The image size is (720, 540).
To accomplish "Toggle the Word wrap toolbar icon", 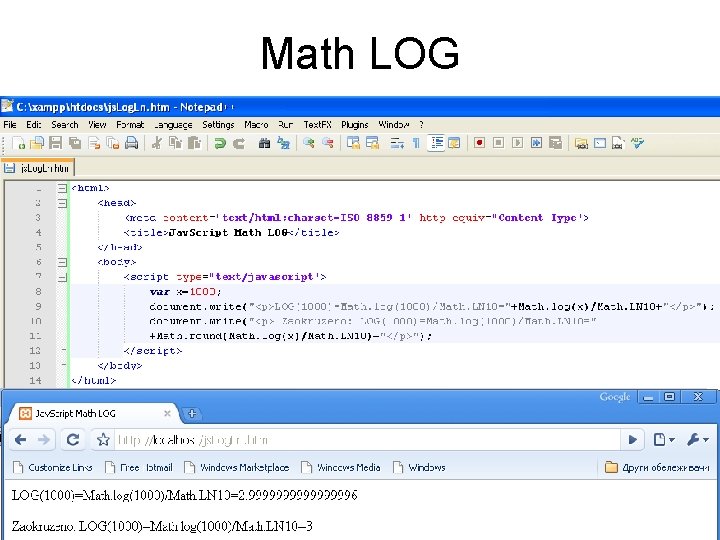I will [397, 143].
